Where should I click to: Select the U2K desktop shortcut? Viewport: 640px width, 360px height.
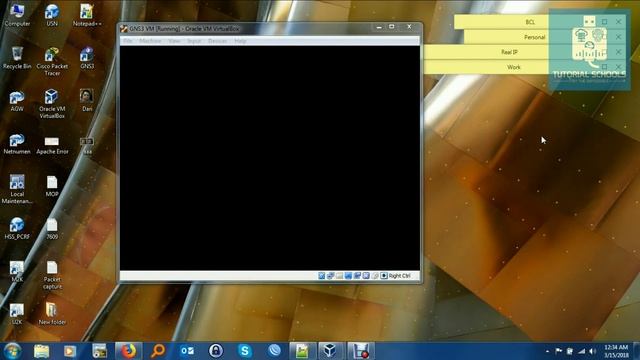click(x=17, y=314)
